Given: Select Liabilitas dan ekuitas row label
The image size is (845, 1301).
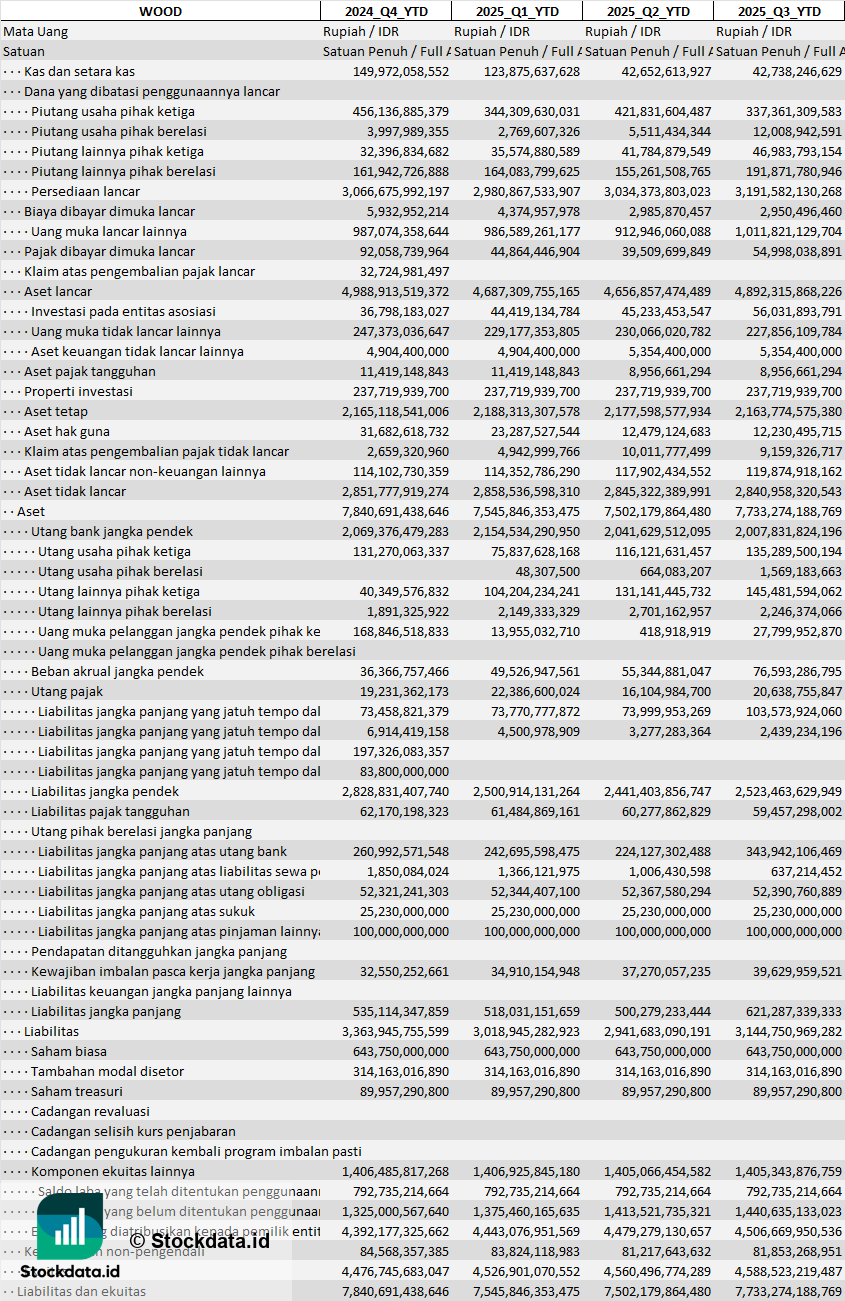Looking at the screenshot, I should click(x=81, y=1291).
